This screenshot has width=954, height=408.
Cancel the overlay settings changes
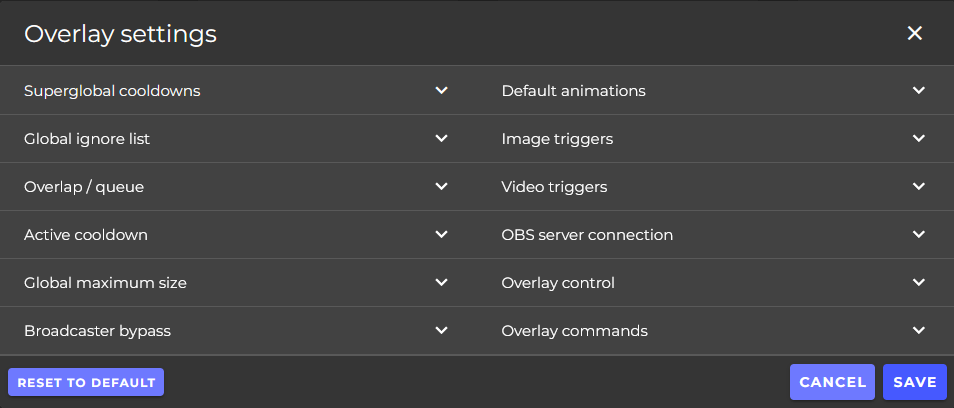point(832,382)
